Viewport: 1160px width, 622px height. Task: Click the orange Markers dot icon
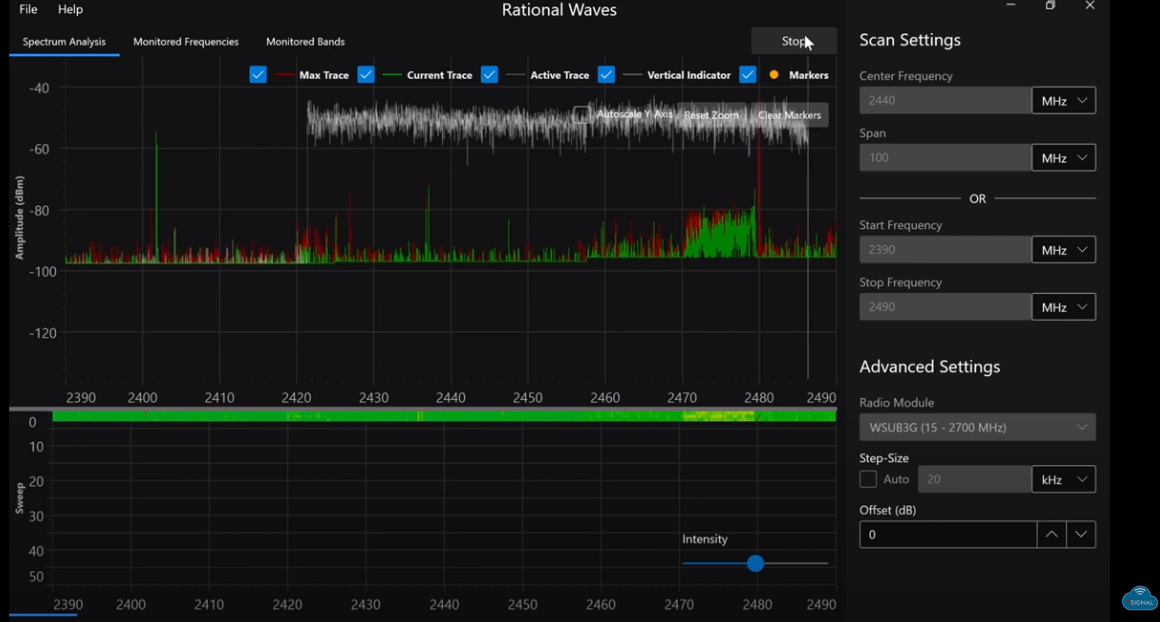pyautogui.click(x=774, y=75)
